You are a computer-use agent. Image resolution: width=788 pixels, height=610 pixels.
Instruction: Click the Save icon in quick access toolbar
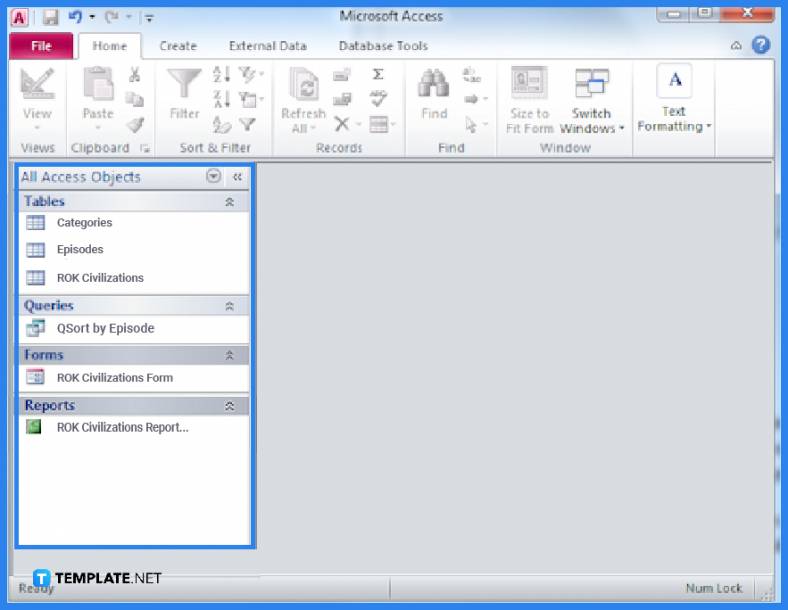click(x=50, y=18)
